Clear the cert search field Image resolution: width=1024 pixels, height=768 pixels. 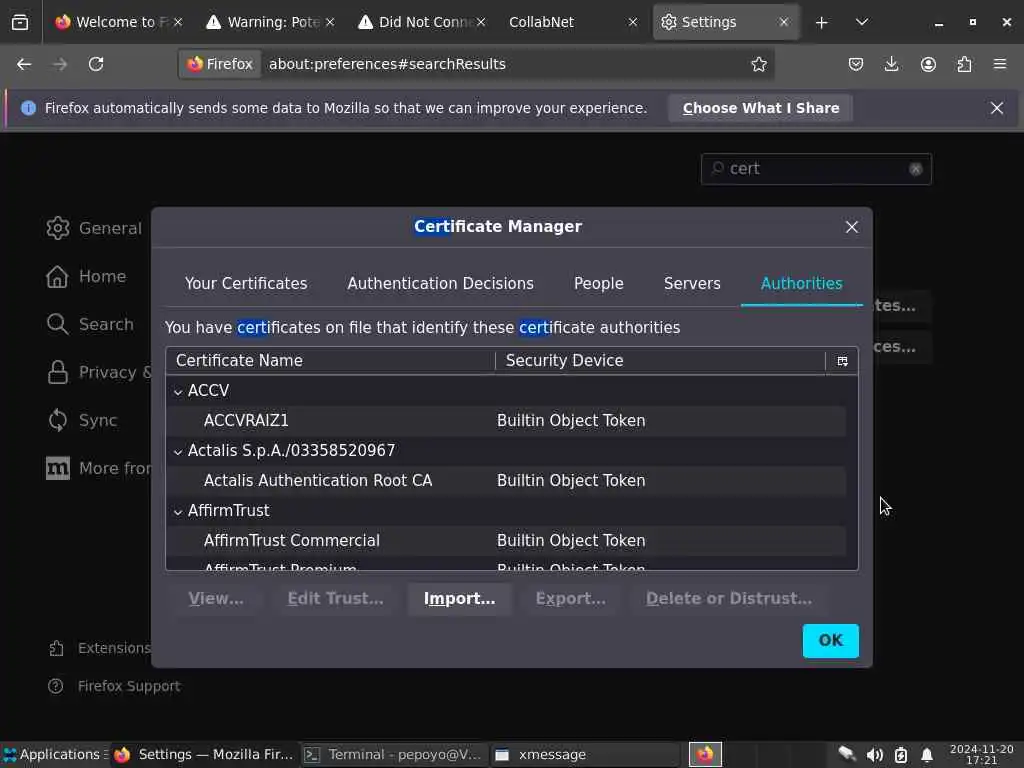click(916, 169)
